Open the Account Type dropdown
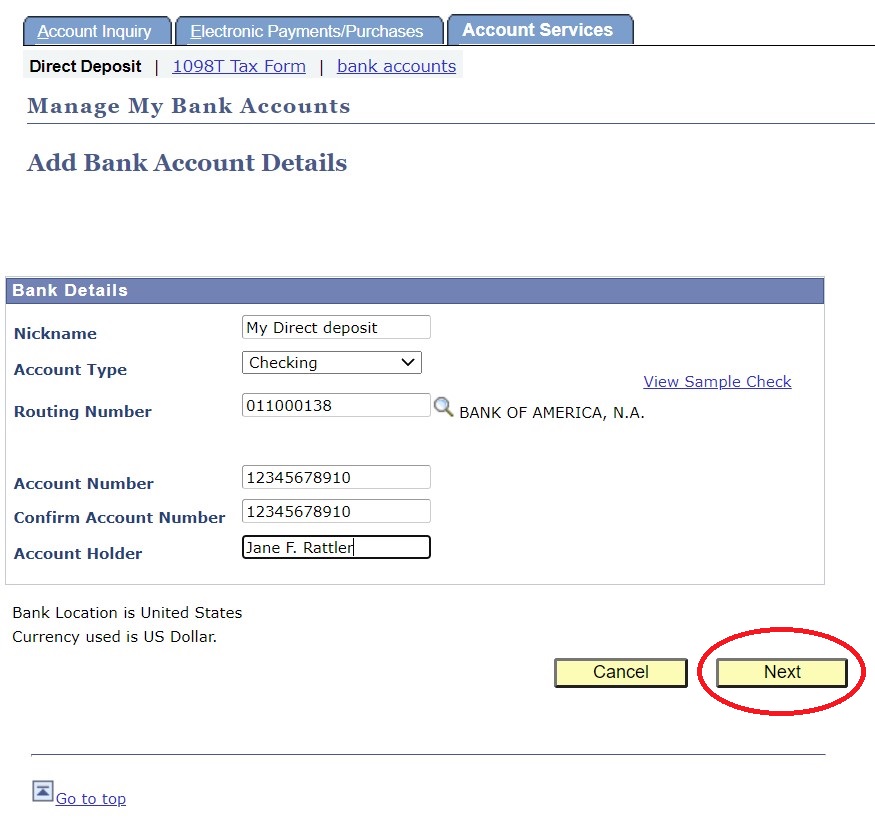The width and height of the screenshot is (875, 820). click(x=331, y=362)
